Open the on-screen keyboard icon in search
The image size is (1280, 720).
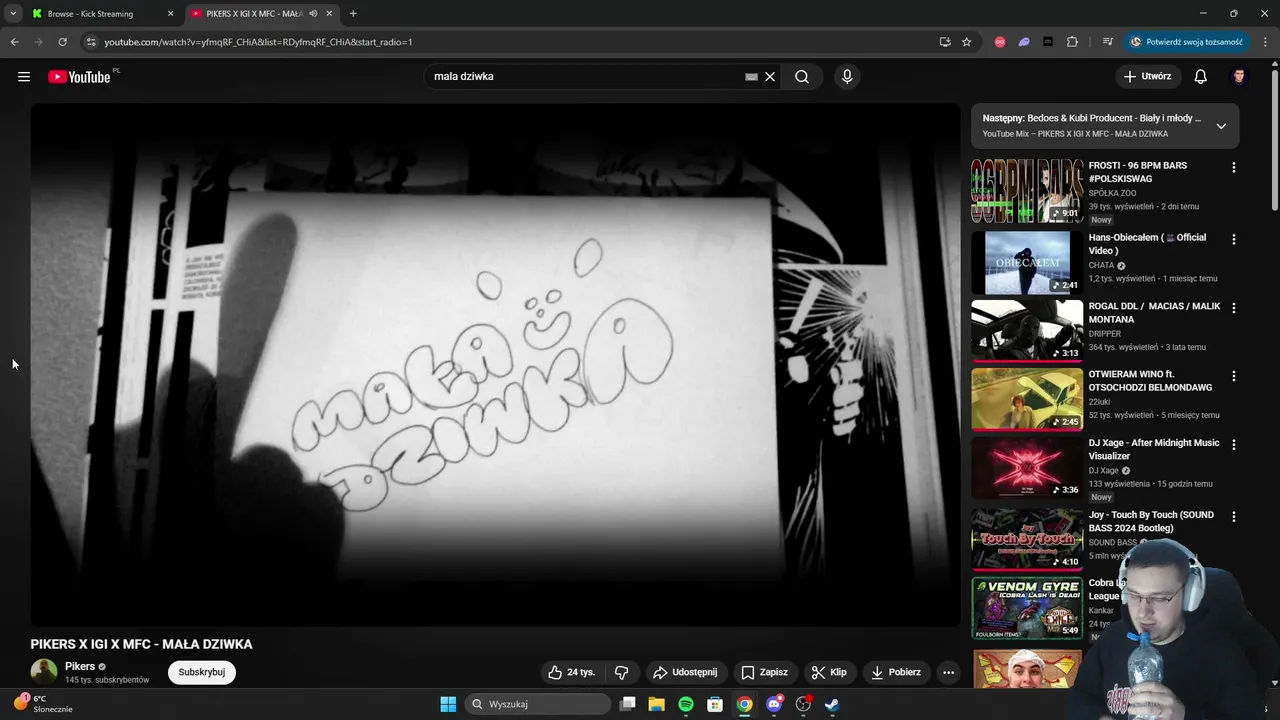coord(751,77)
